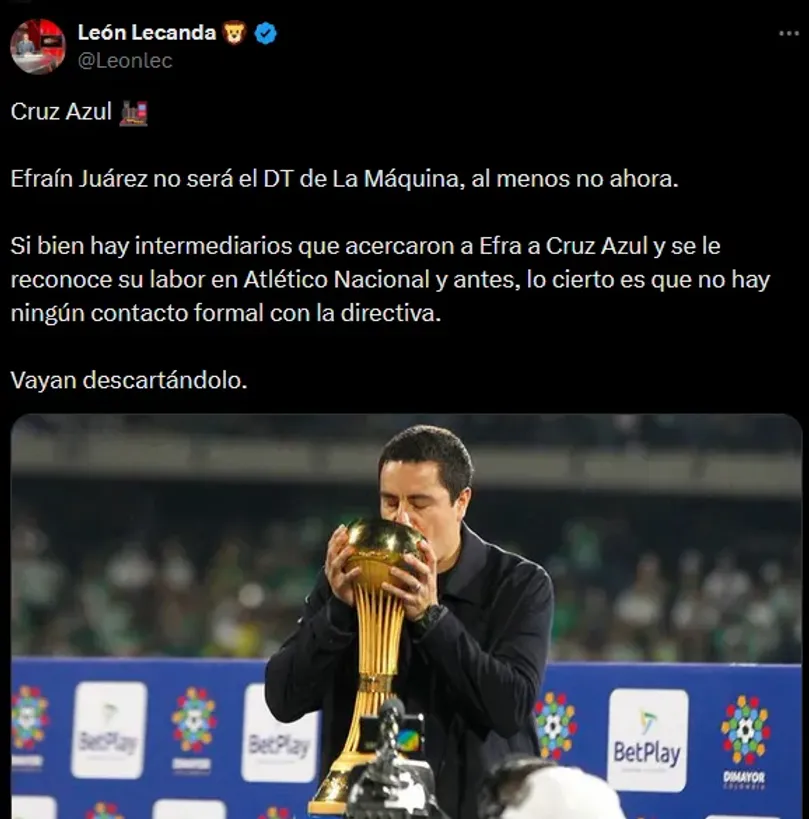Open the @Leonlec handle link
This screenshot has height=819, width=809.
[x=125, y=61]
